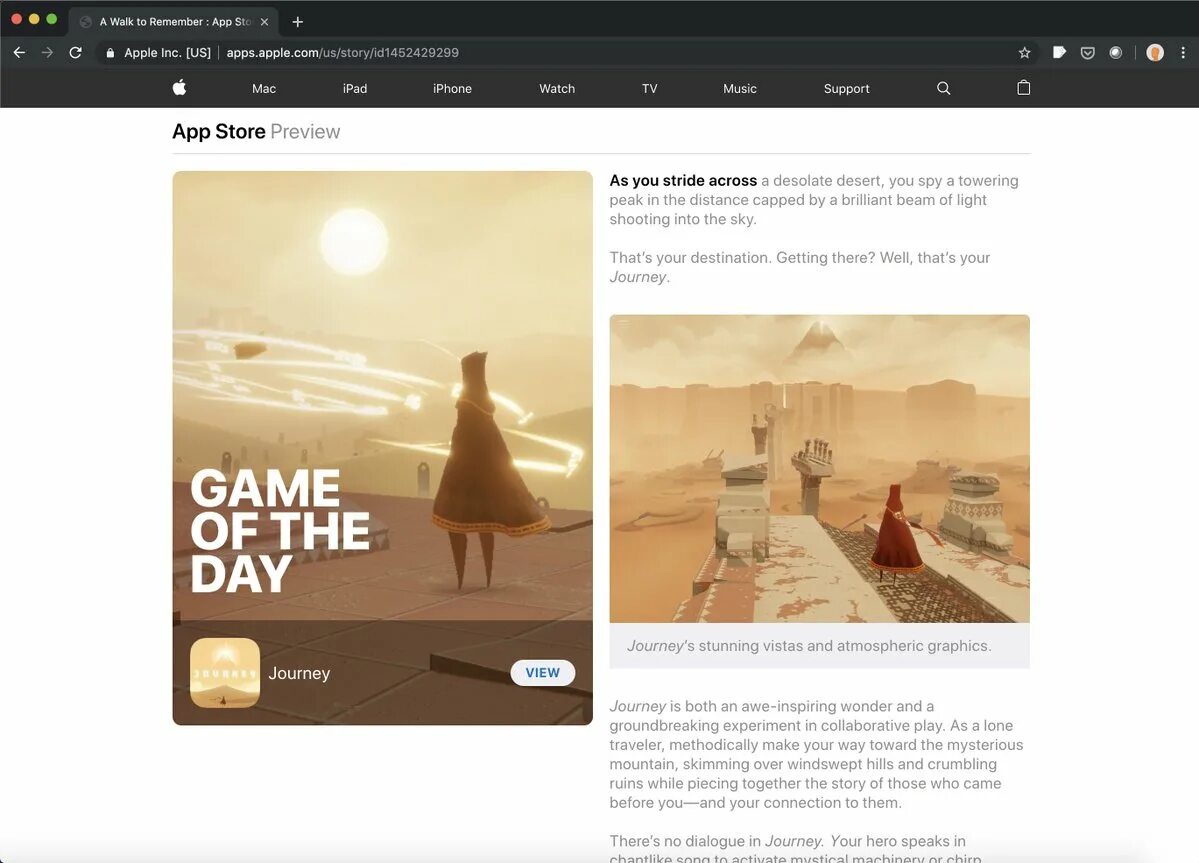
Task: Open the Chrome three-dot menu
Action: click(x=1183, y=53)
